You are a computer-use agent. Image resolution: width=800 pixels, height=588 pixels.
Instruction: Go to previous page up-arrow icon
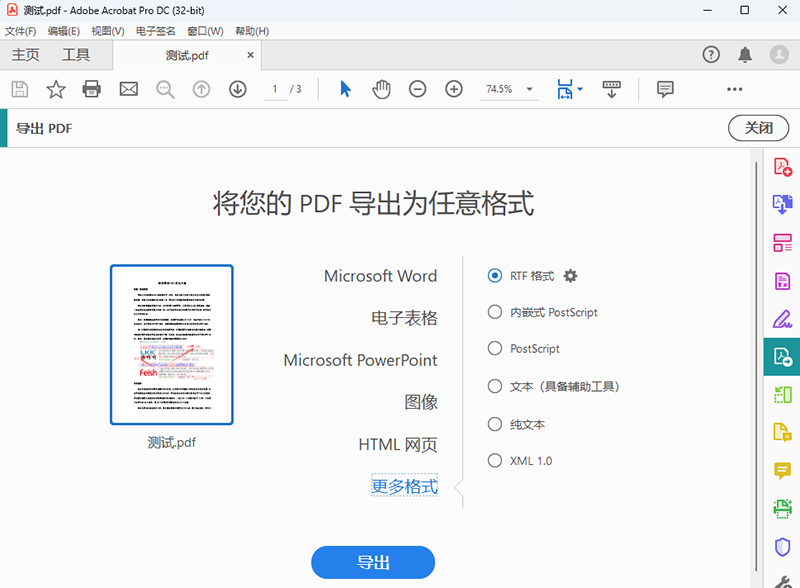pos(202,89)
